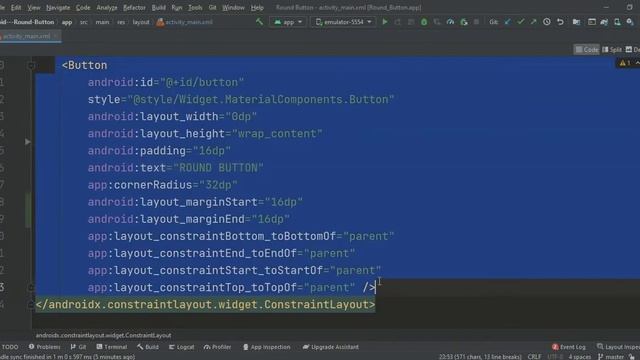Open the View menu
The width and height of the screenshot is (640, 360).
tap(34, 7)
